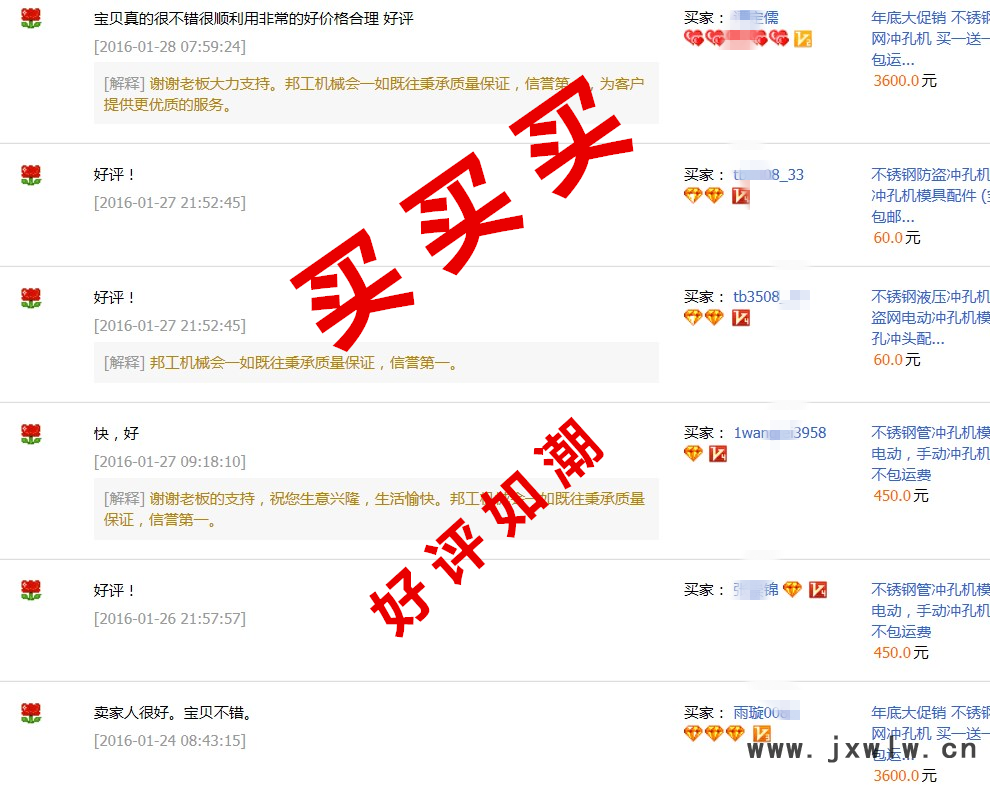Click the V4 badge next to the buyer ending 锦

(x=818, y=589)
